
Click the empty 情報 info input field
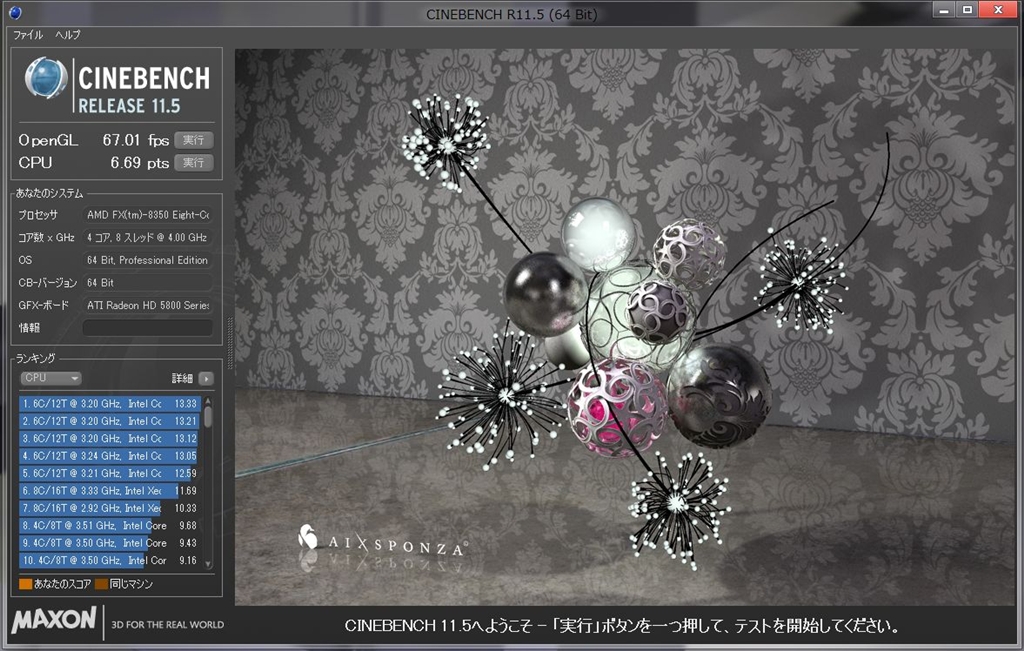(x=147, y=328)
